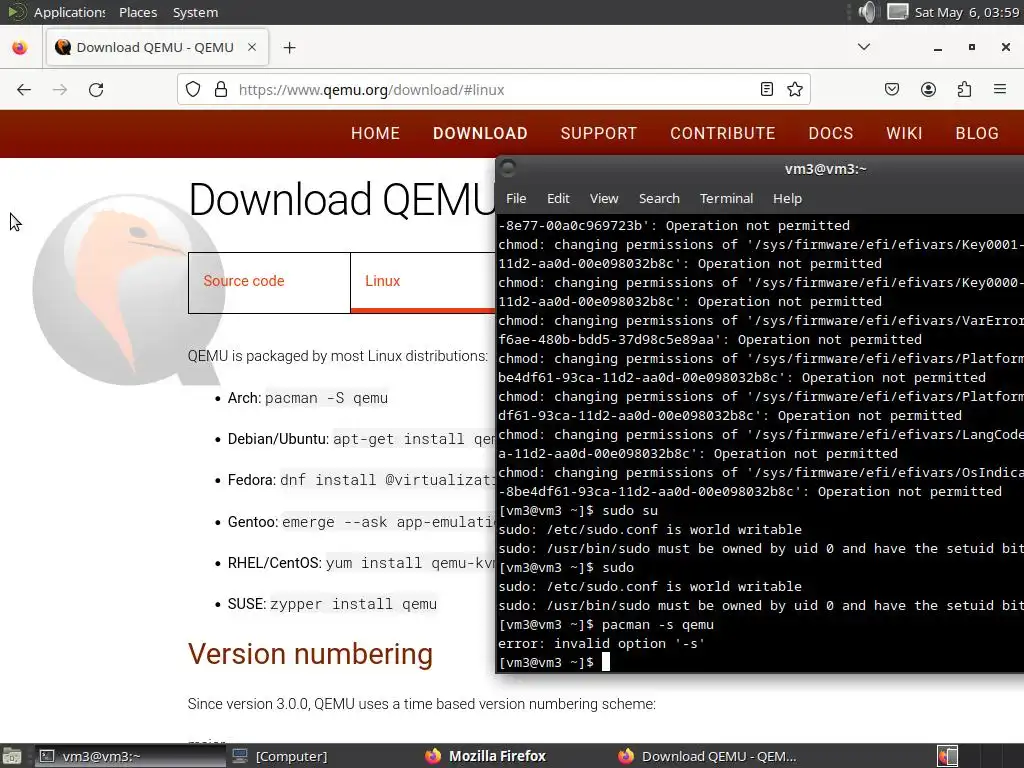This screenshot has height=768, width=1024.
Task: Click the 'Fedora:' list item label
Action: point(252,480)
